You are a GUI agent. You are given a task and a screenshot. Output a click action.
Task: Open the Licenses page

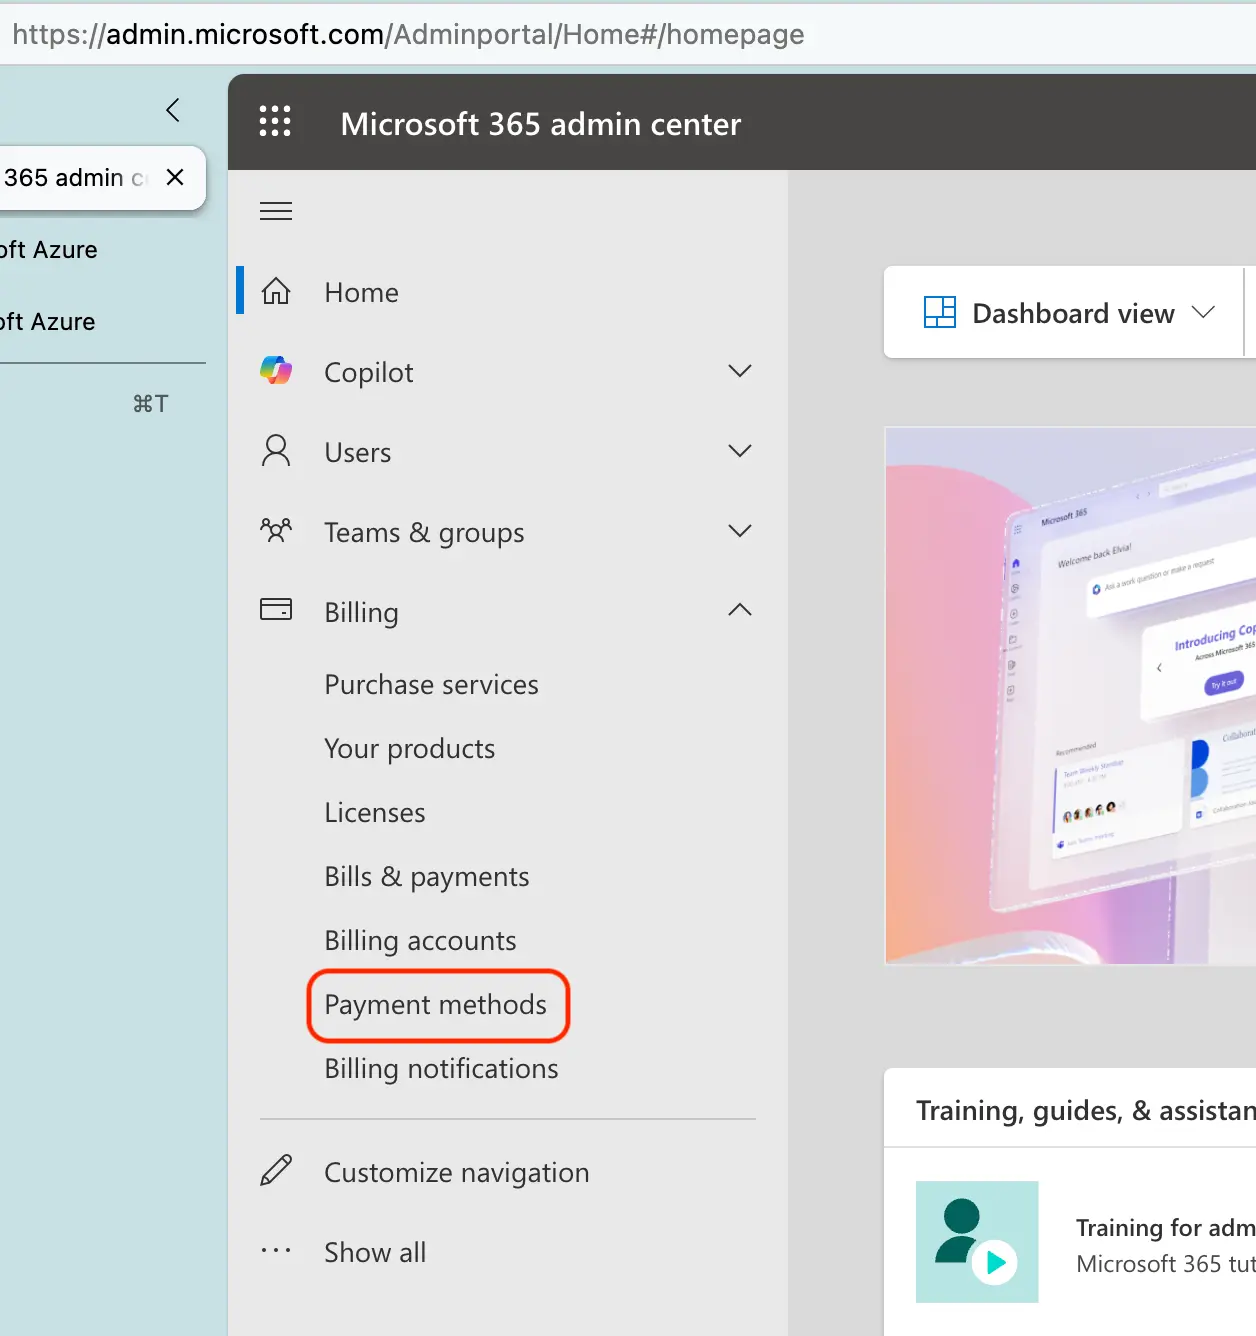(x=375, y=813)
